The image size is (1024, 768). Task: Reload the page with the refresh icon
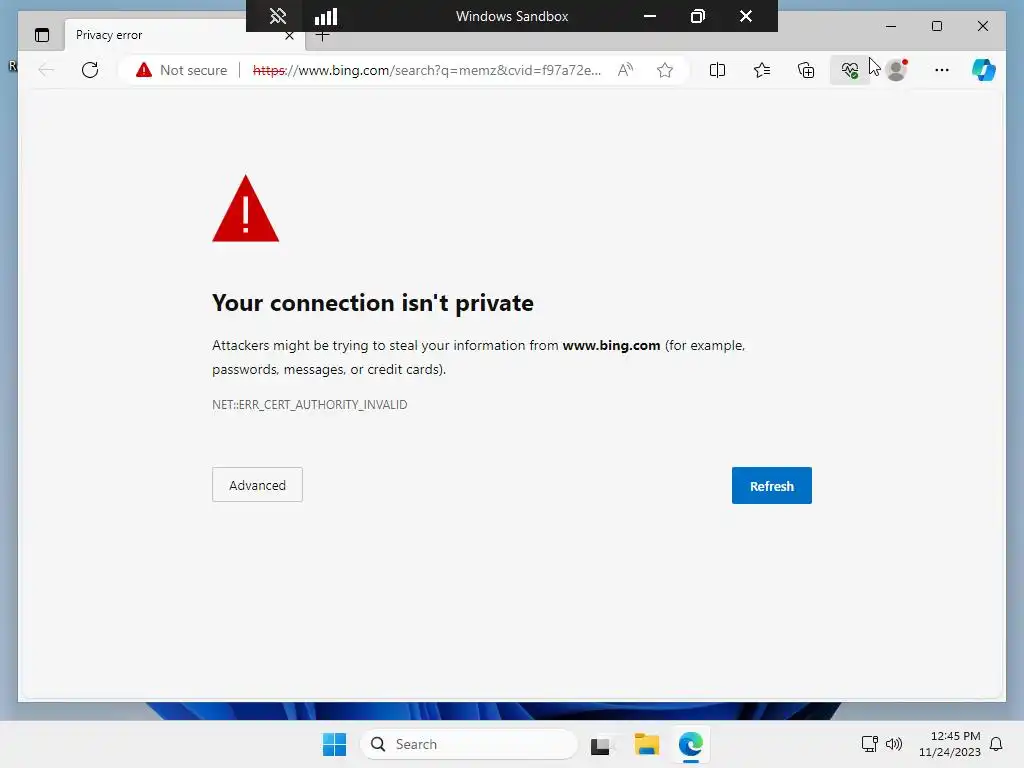[x=90, y=70]
